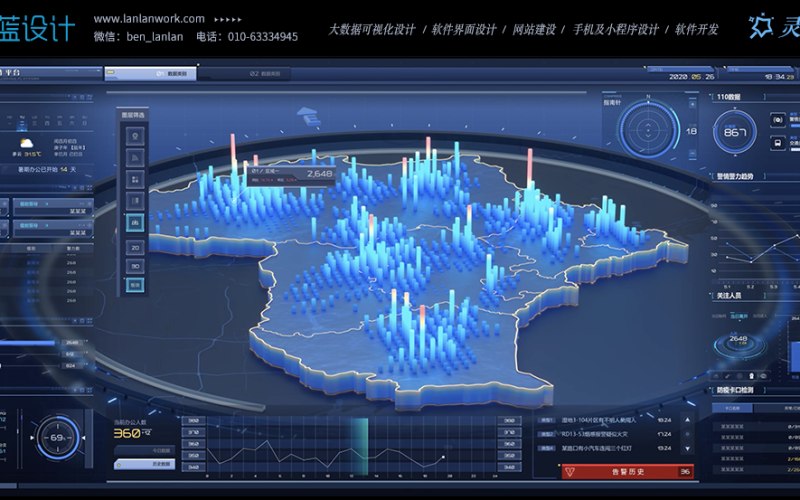The width and height of the screenshot is (800, 500).
Task: Toggle the highlighted bar-chart layer button
Action: 135,222
